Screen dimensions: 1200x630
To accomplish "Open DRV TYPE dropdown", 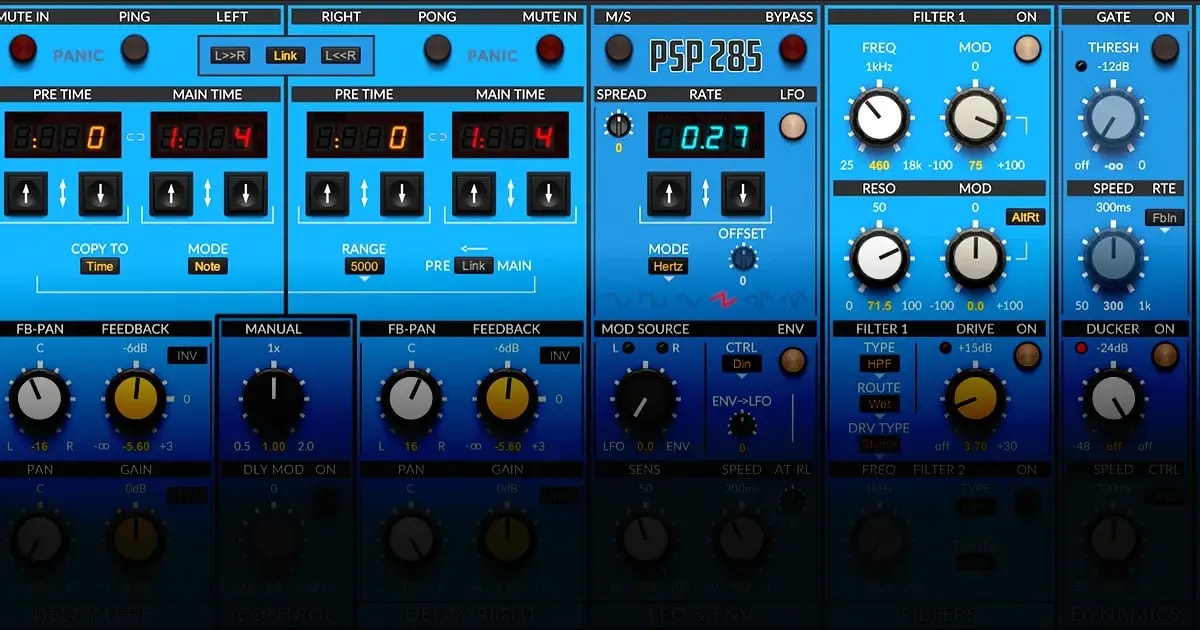I will click(880, 444).
